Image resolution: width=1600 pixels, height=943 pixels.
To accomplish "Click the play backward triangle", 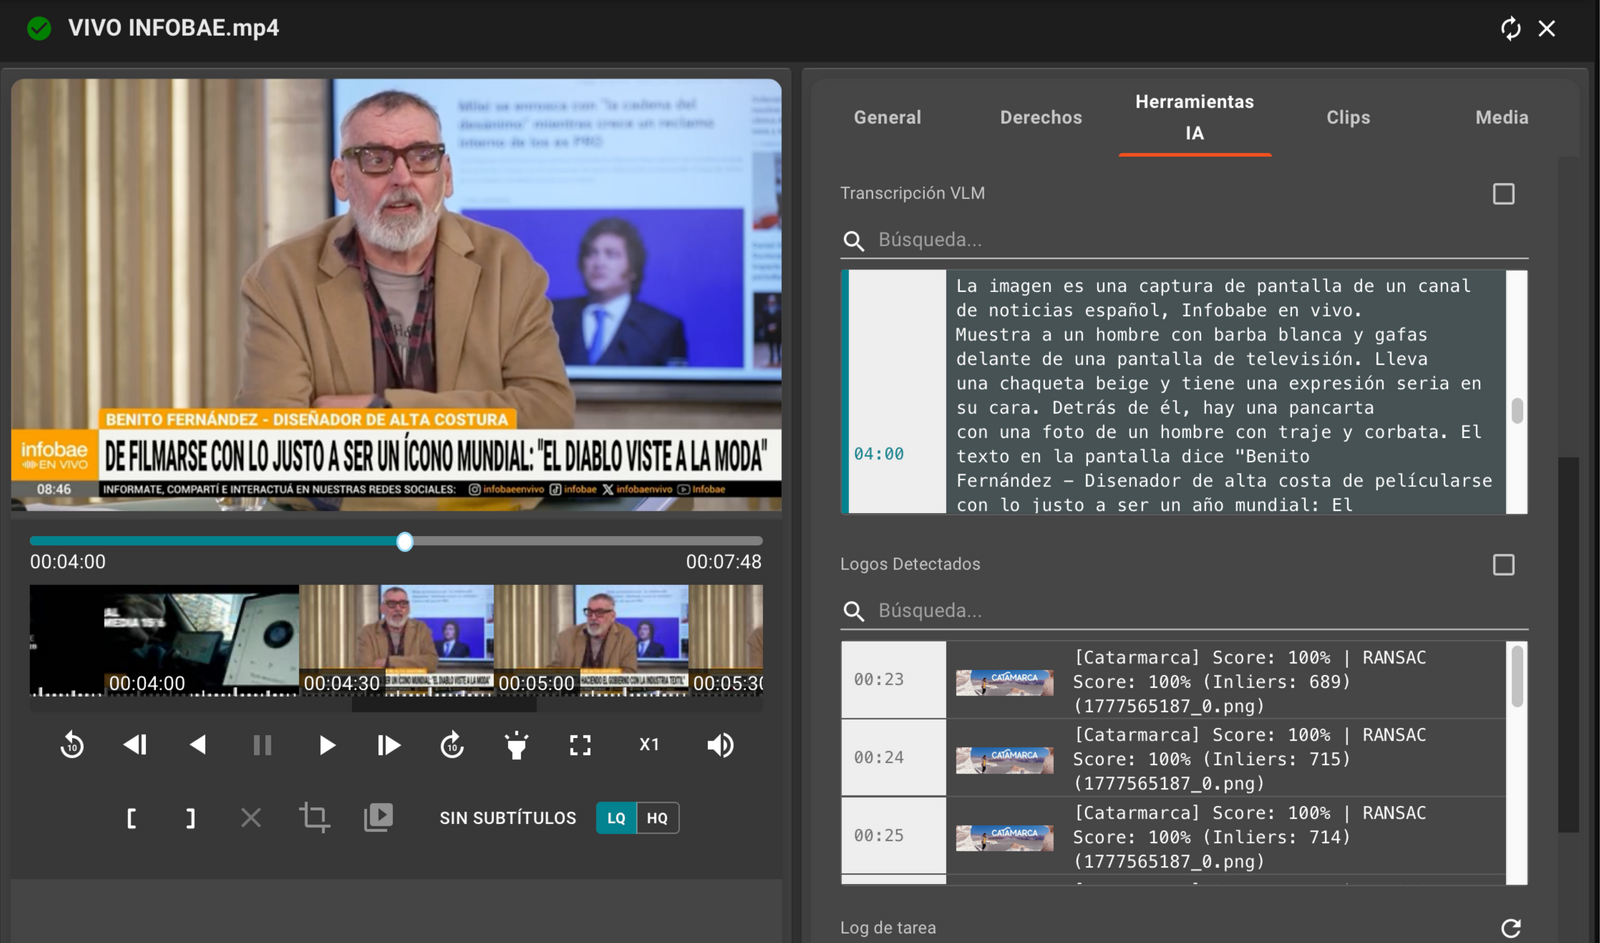I will coord(198,745).
